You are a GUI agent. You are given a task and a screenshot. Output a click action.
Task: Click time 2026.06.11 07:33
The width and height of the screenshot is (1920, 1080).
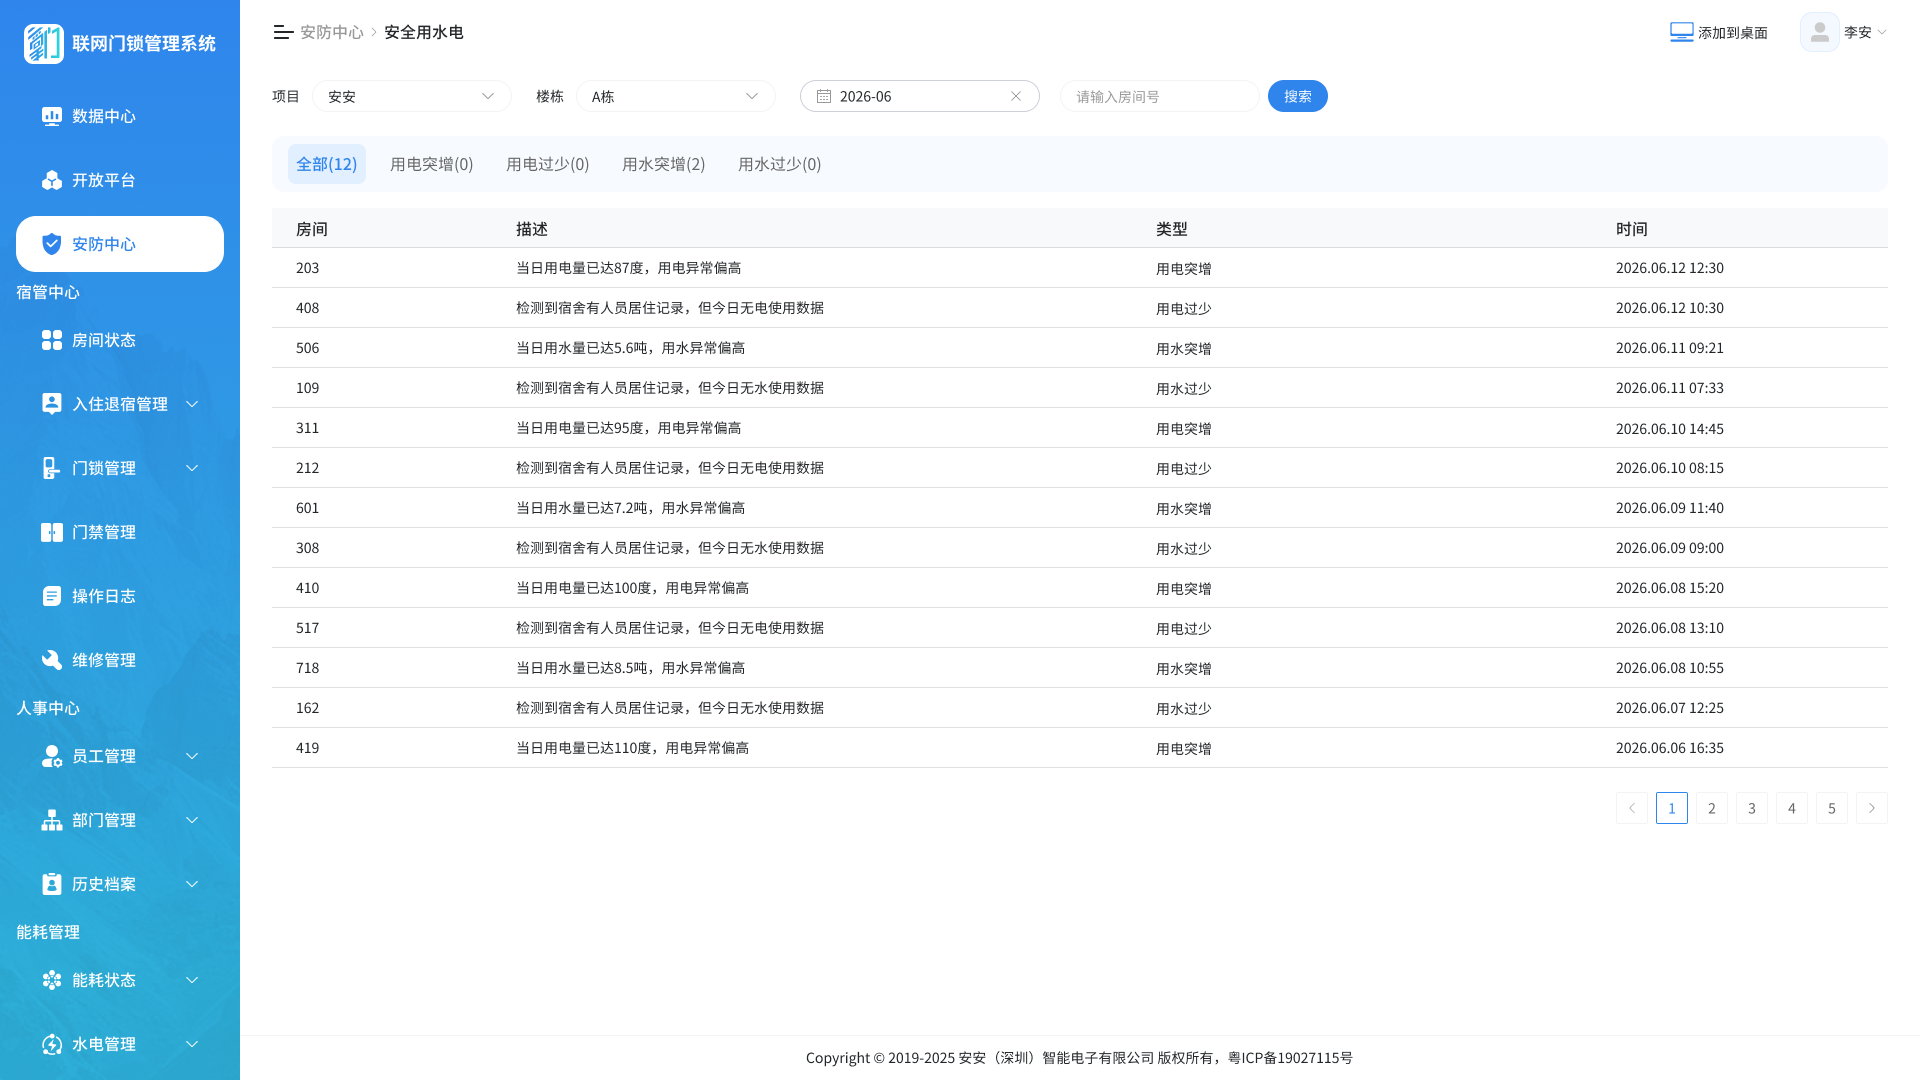1670,388
